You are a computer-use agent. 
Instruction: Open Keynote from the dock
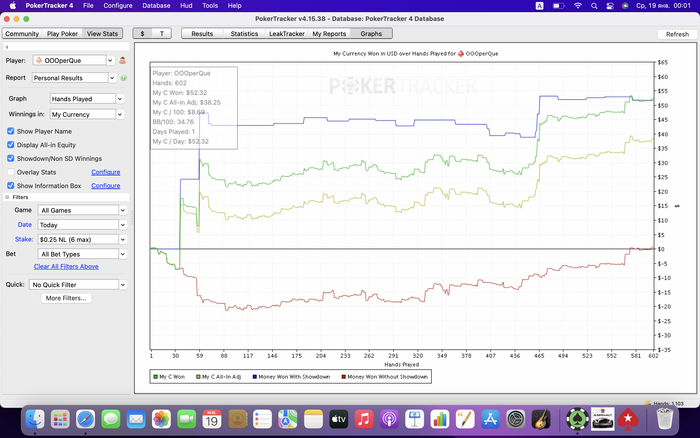click(414, 419)
